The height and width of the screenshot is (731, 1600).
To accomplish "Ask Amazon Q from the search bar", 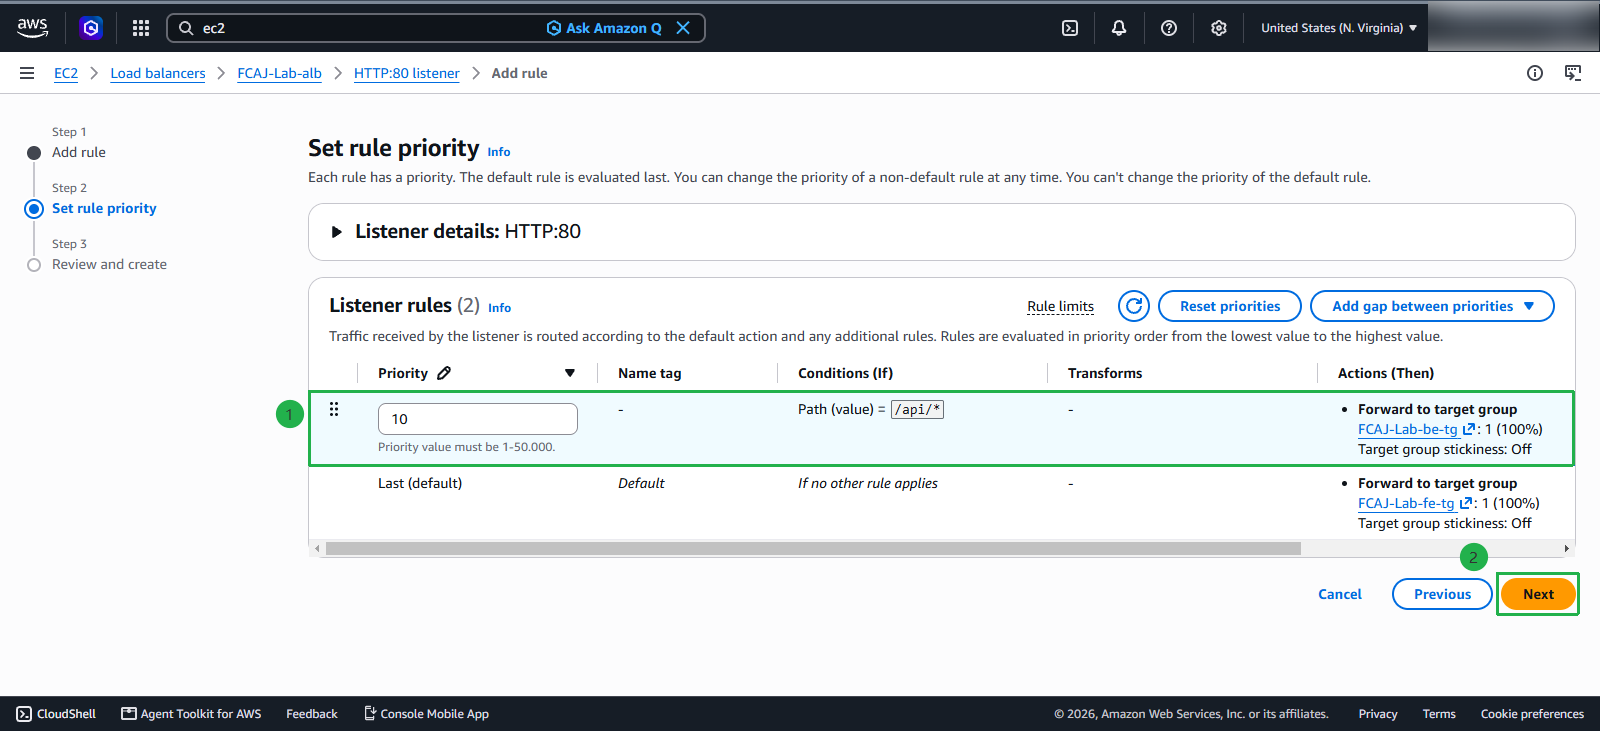I will point(604,28).
